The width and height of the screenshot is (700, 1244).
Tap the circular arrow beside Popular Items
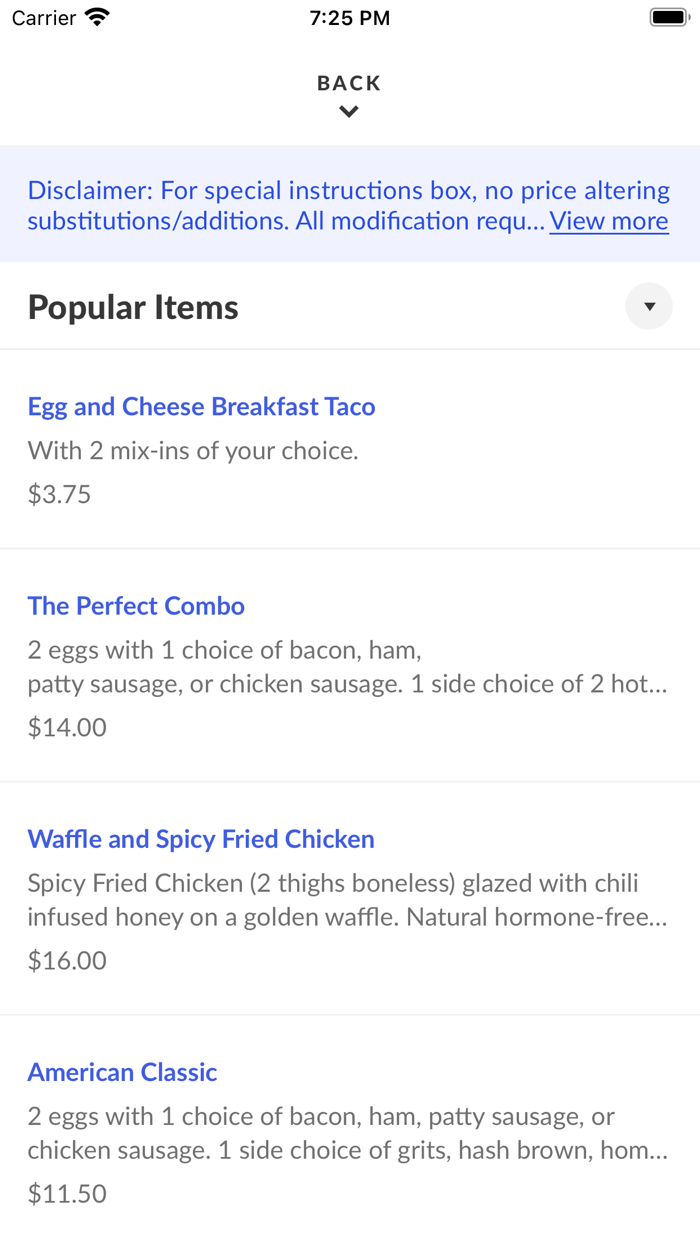pyautogui.click(x=649, y=306)
